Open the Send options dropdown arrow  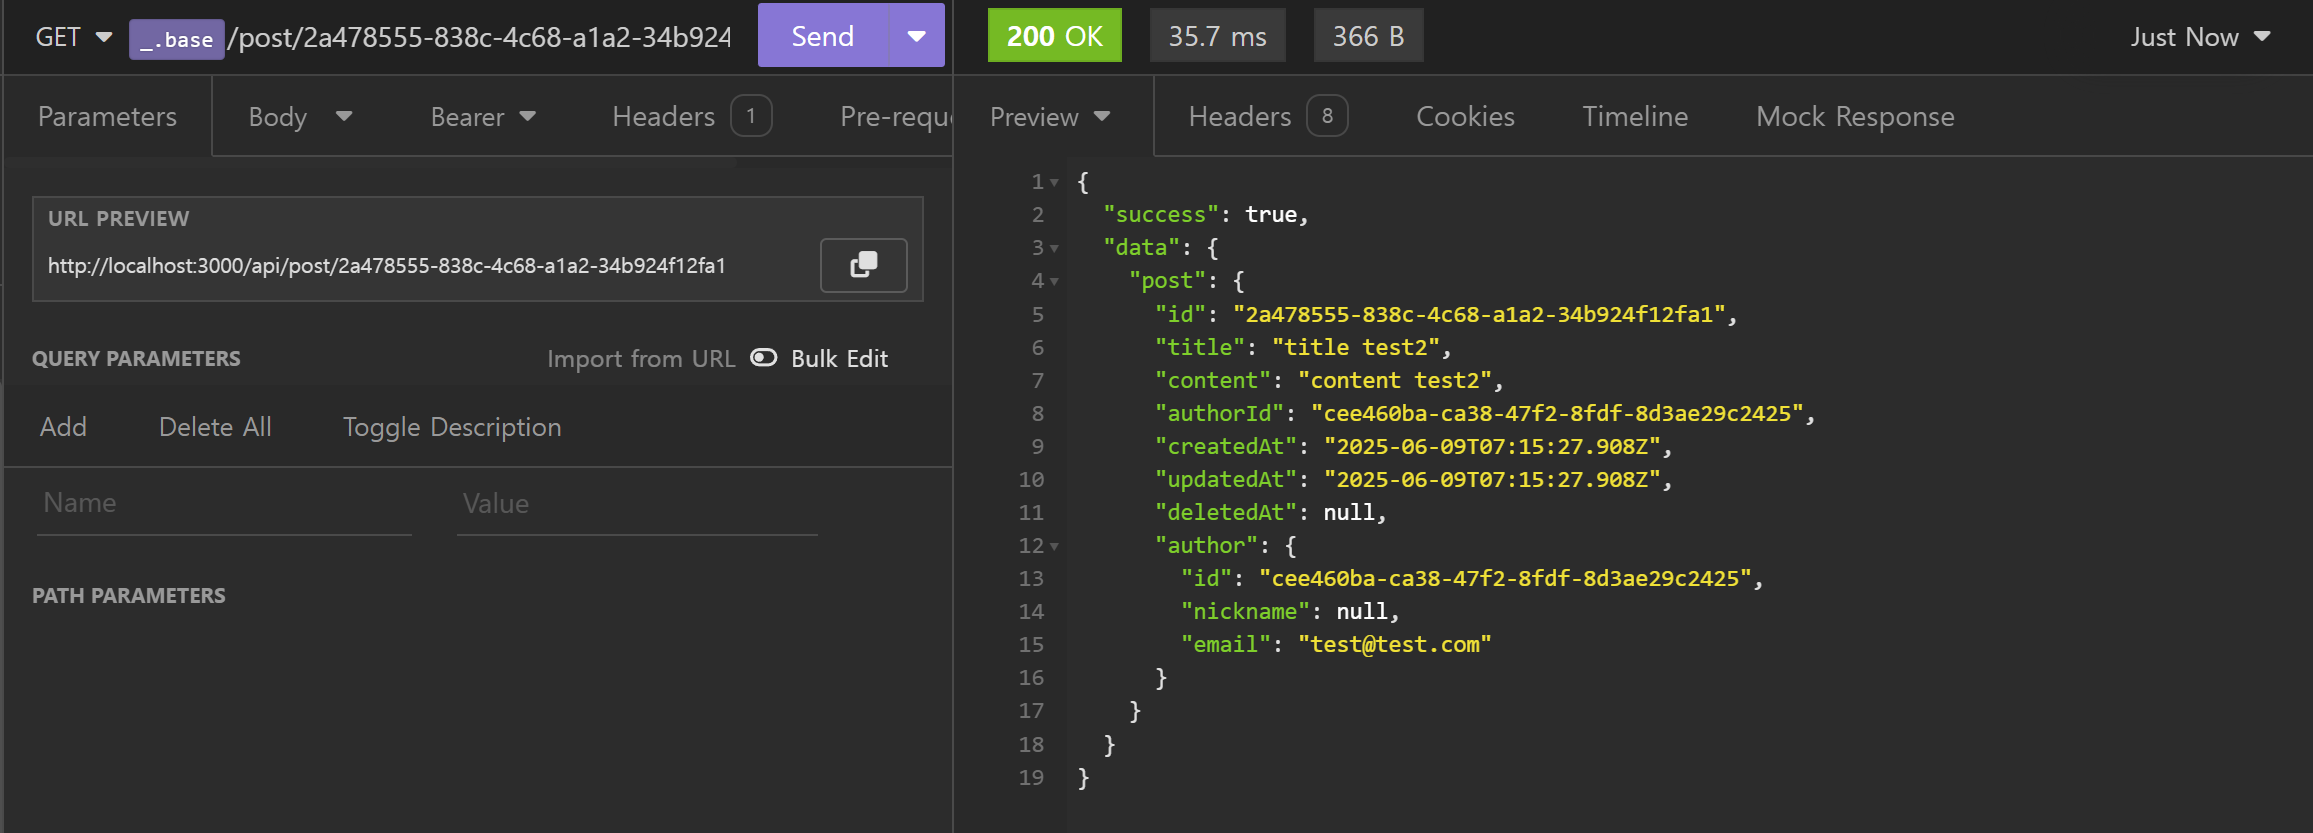pyautogui.click(x=917, y=36)
